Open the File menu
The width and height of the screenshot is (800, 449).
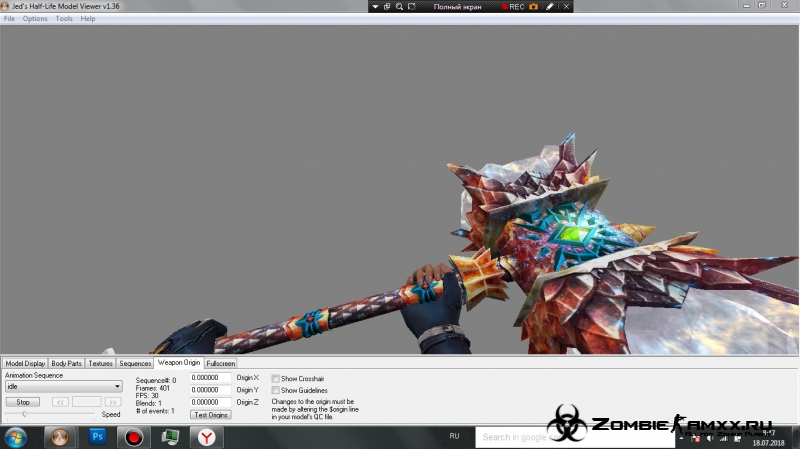coord(9,18)
